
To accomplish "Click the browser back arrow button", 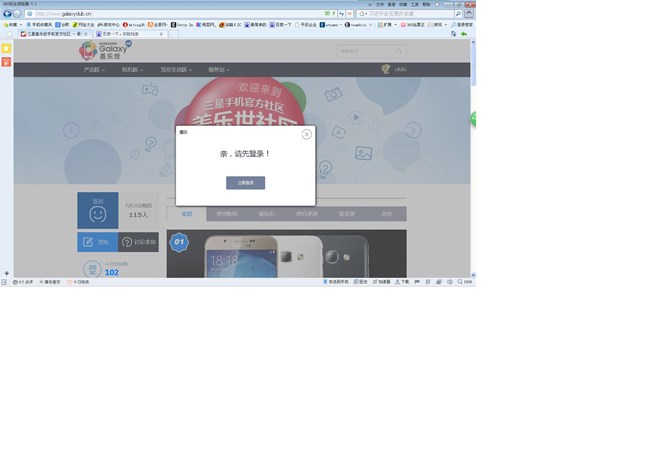I will pyautogui.click(x=6, y=13).
